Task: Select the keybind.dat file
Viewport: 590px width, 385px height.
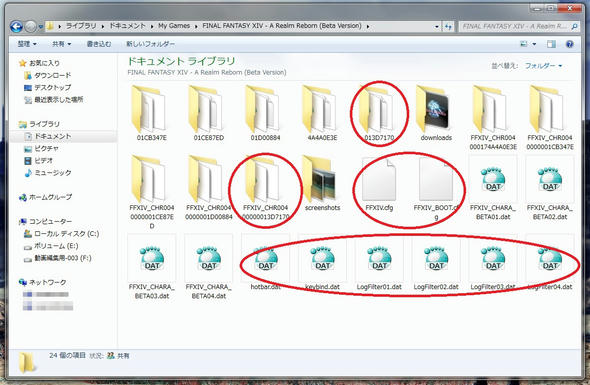Action: [x=322, y=263]
